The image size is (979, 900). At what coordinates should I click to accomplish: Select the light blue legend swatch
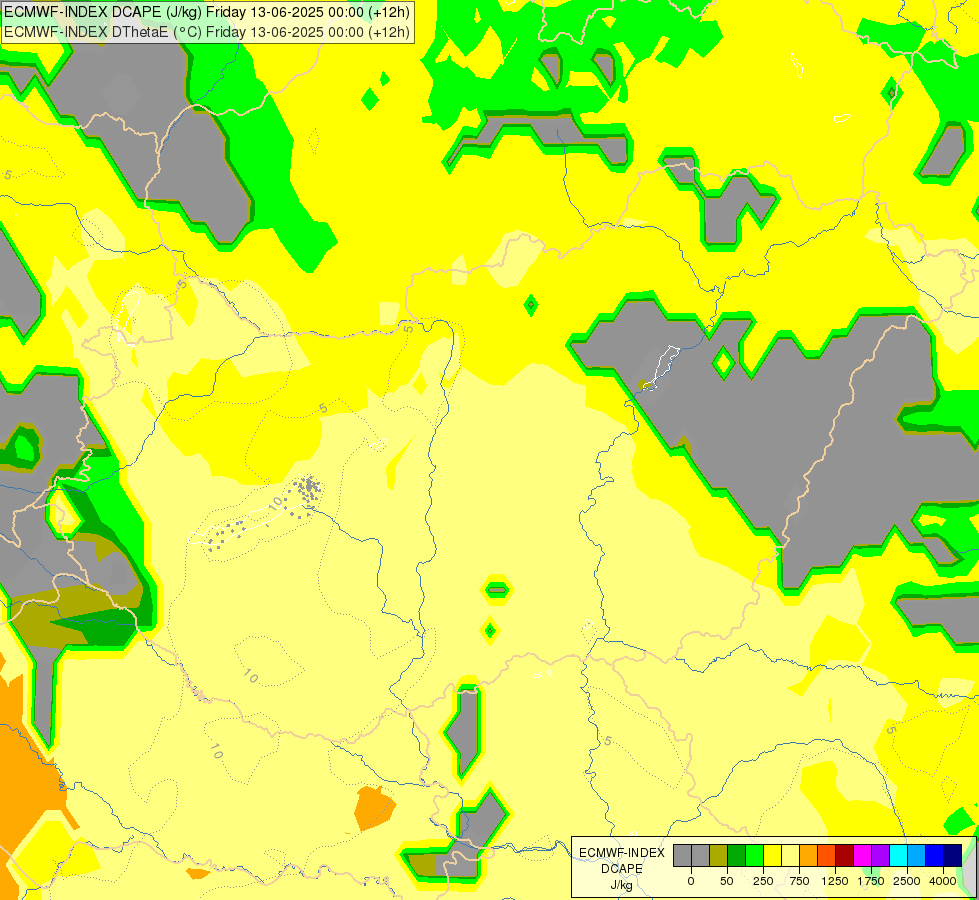(x=917, y=856)
